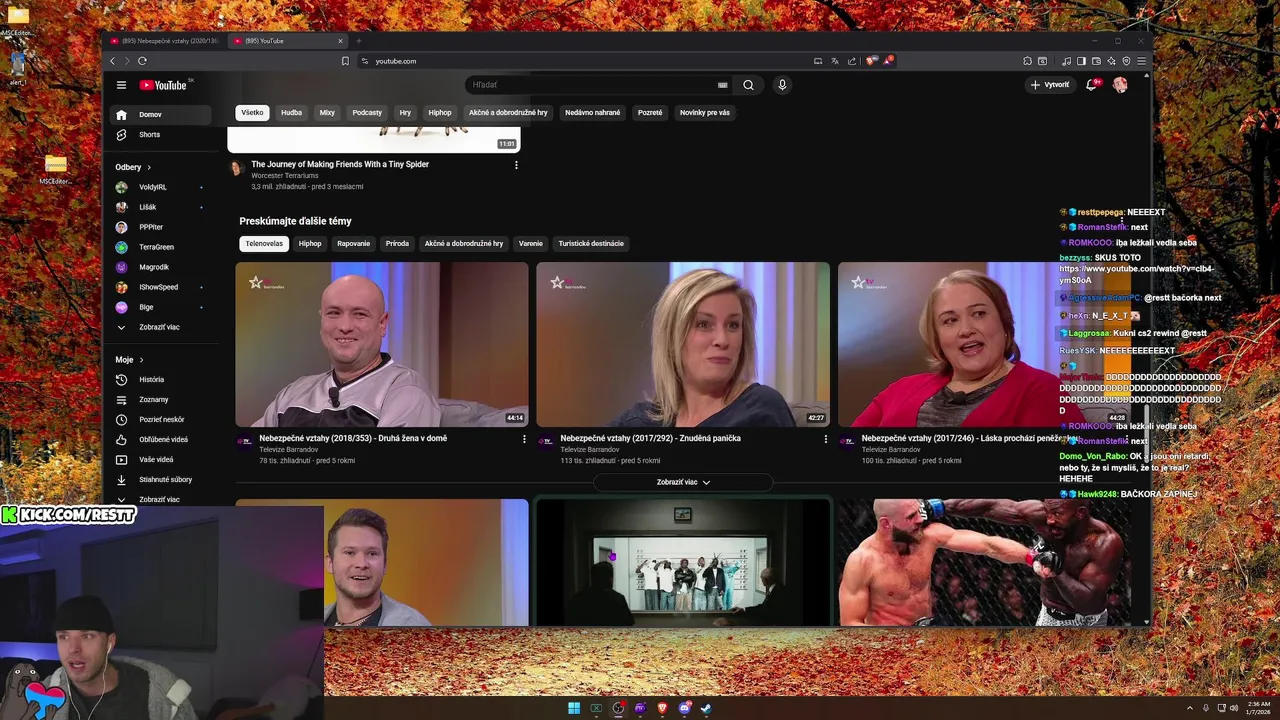Switch to the first tab Nebezpečné vztahy
The height and width of the screenshot is (720, 1280).
pos(164,41)
